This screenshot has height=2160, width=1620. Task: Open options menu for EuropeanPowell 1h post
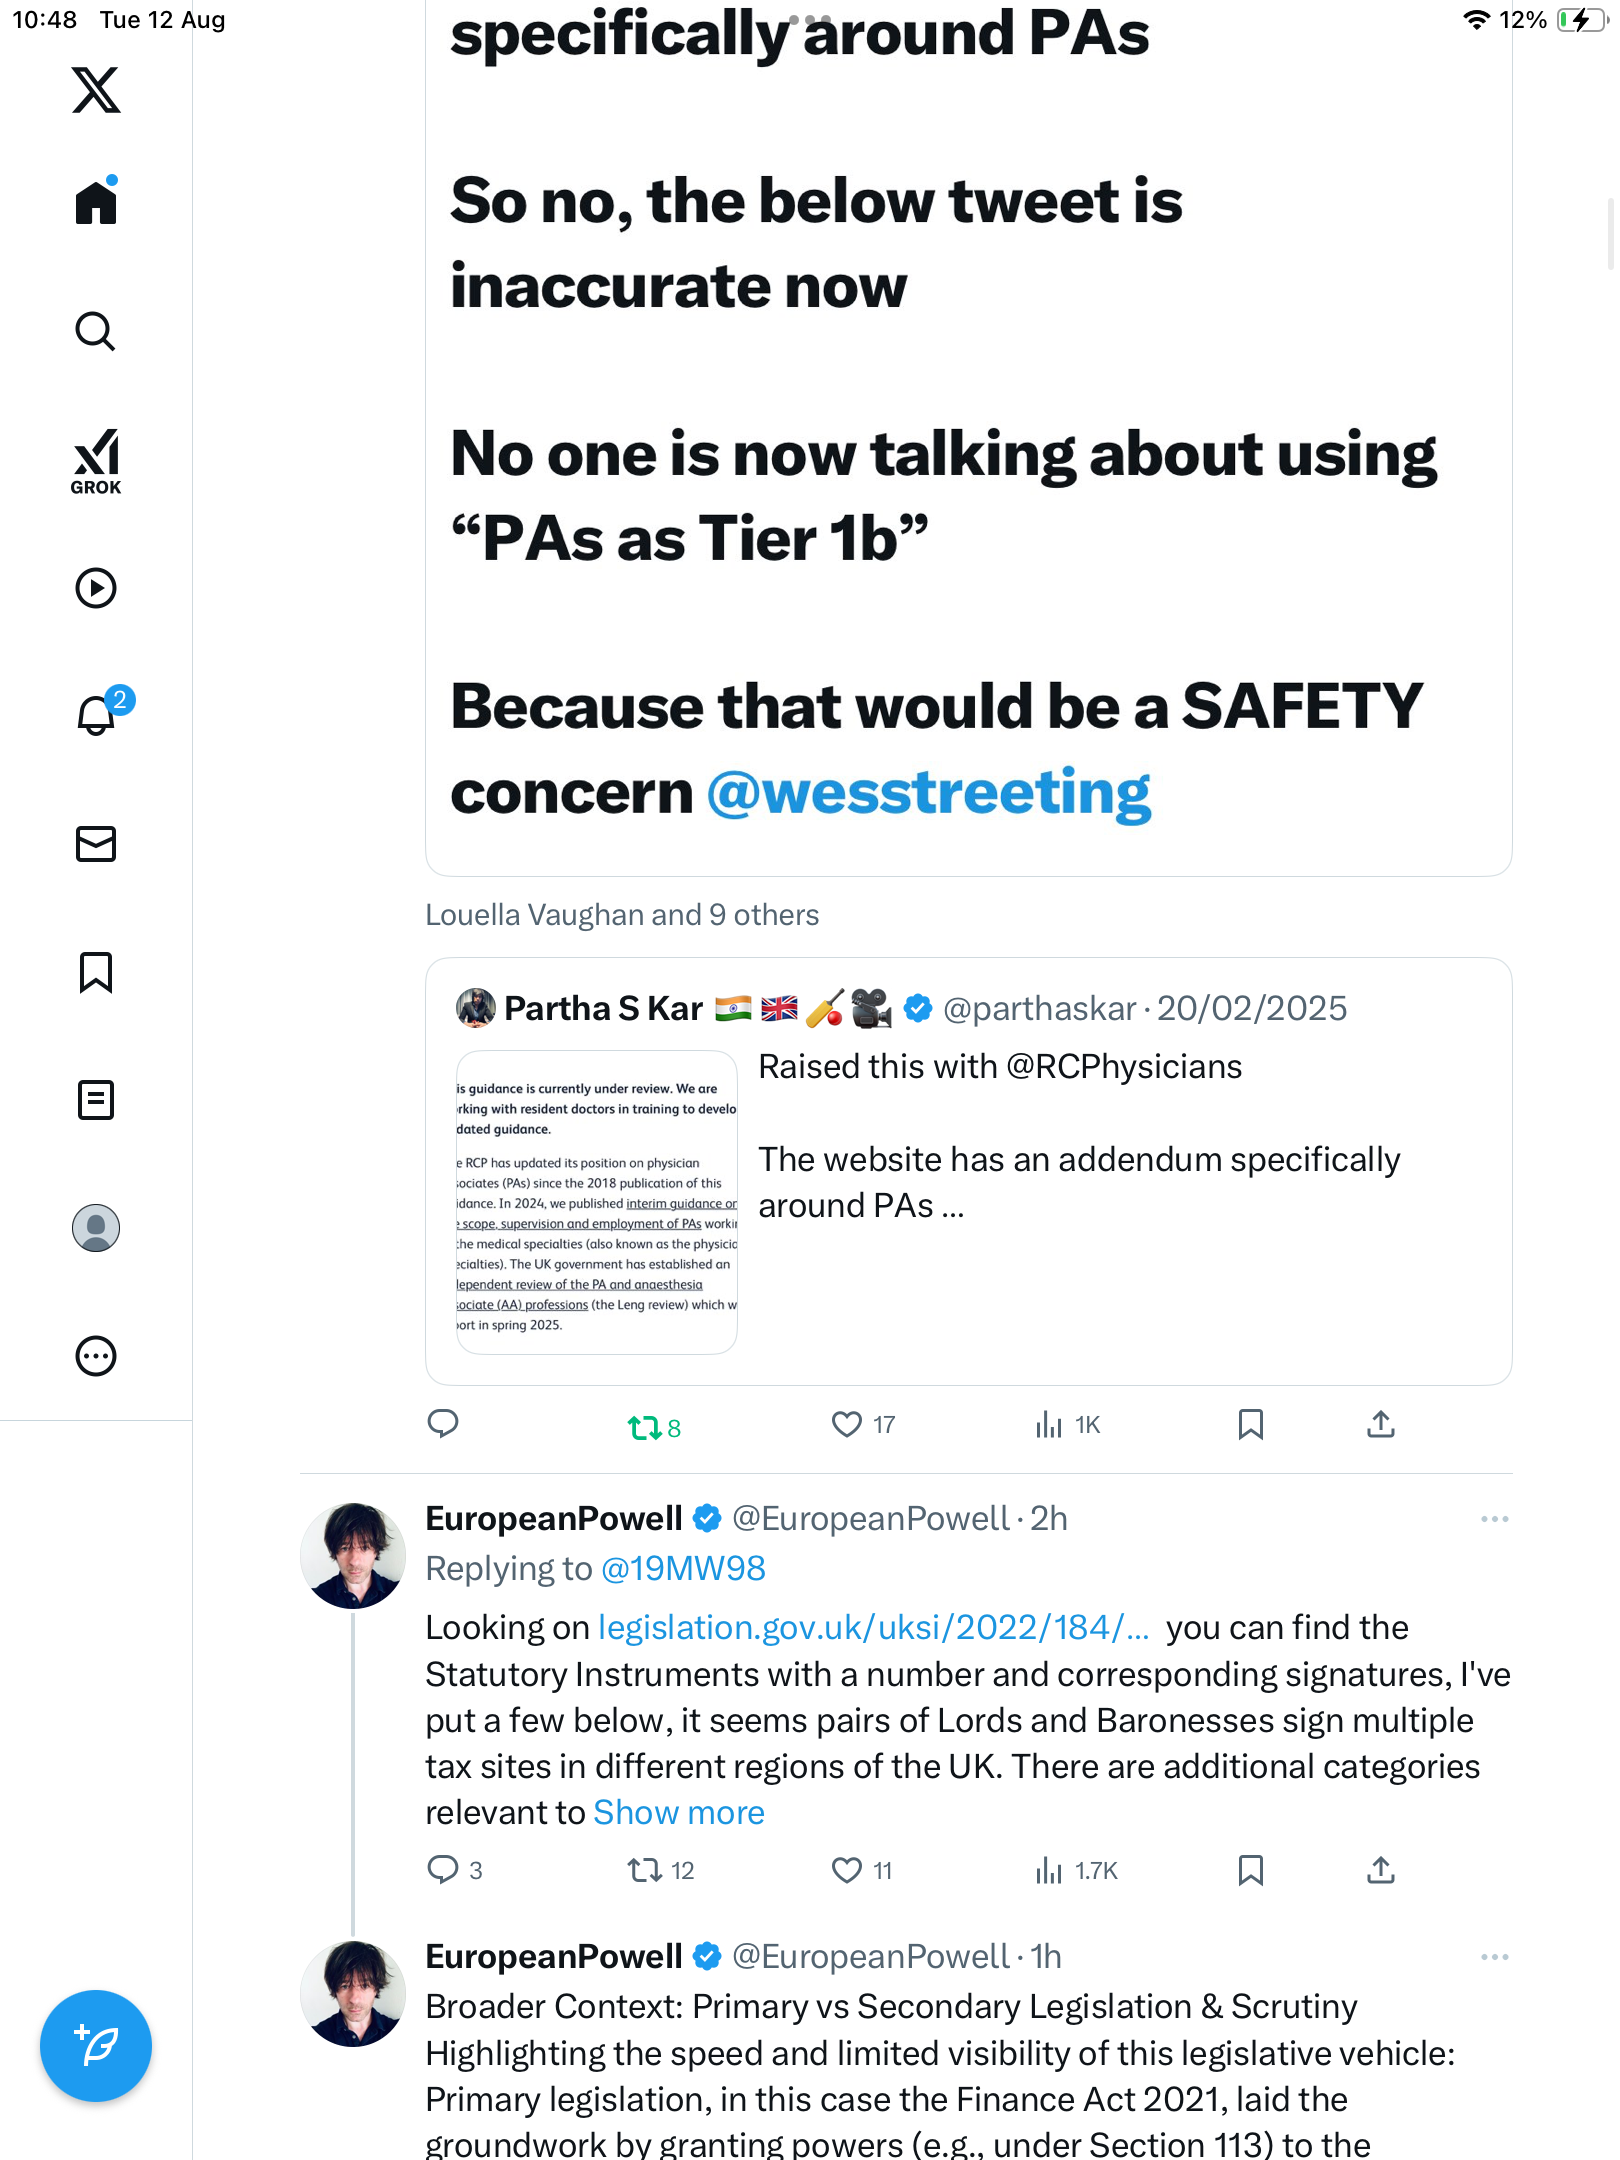[x=1494, y=1957]
